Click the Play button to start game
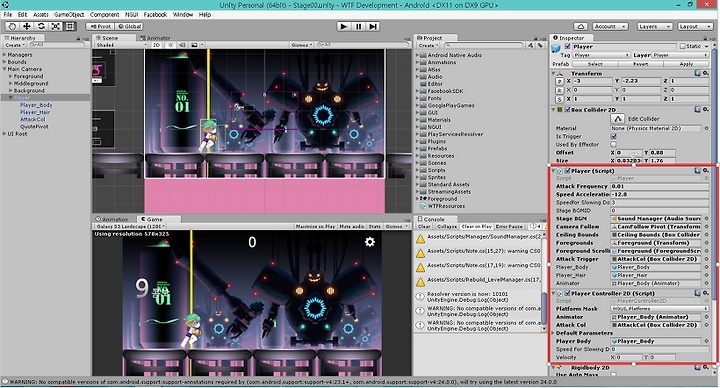The width and height of the screenshot is (720, 388). [343, 27]
